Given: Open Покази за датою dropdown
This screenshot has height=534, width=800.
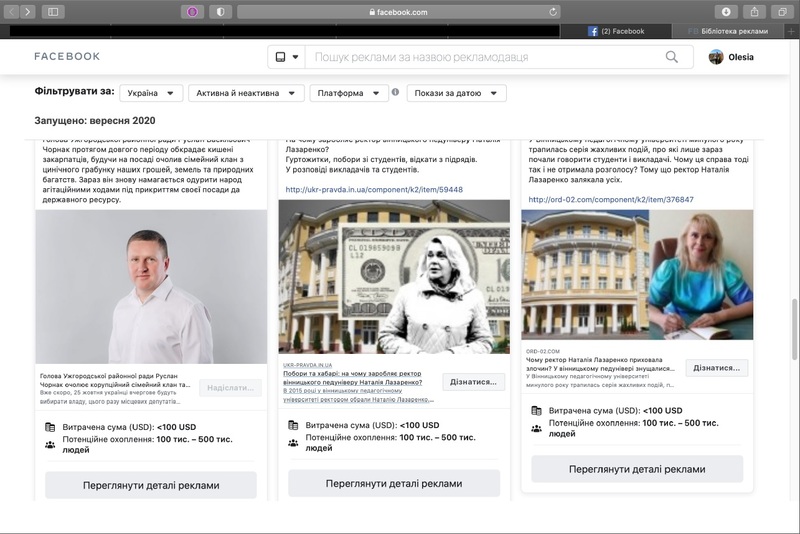Looking at the screenshot, I should pyautogui.click(x=456, y=93).
